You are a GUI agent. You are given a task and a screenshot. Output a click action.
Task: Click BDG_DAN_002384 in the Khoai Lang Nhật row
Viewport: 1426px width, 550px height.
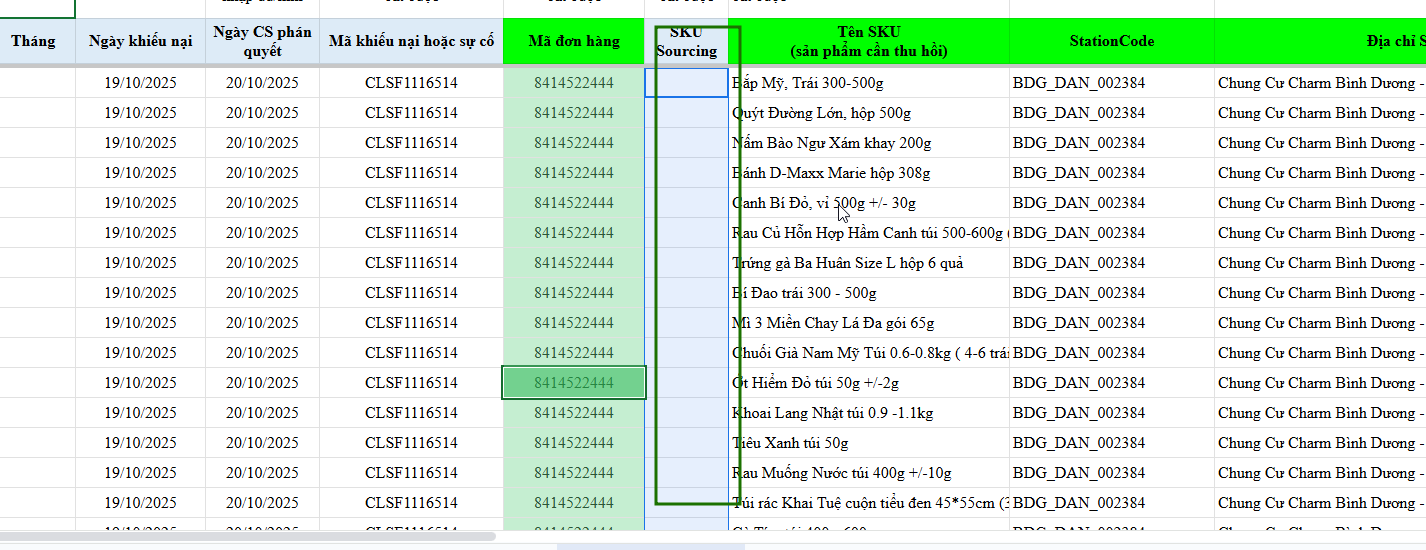point(1112,413)
